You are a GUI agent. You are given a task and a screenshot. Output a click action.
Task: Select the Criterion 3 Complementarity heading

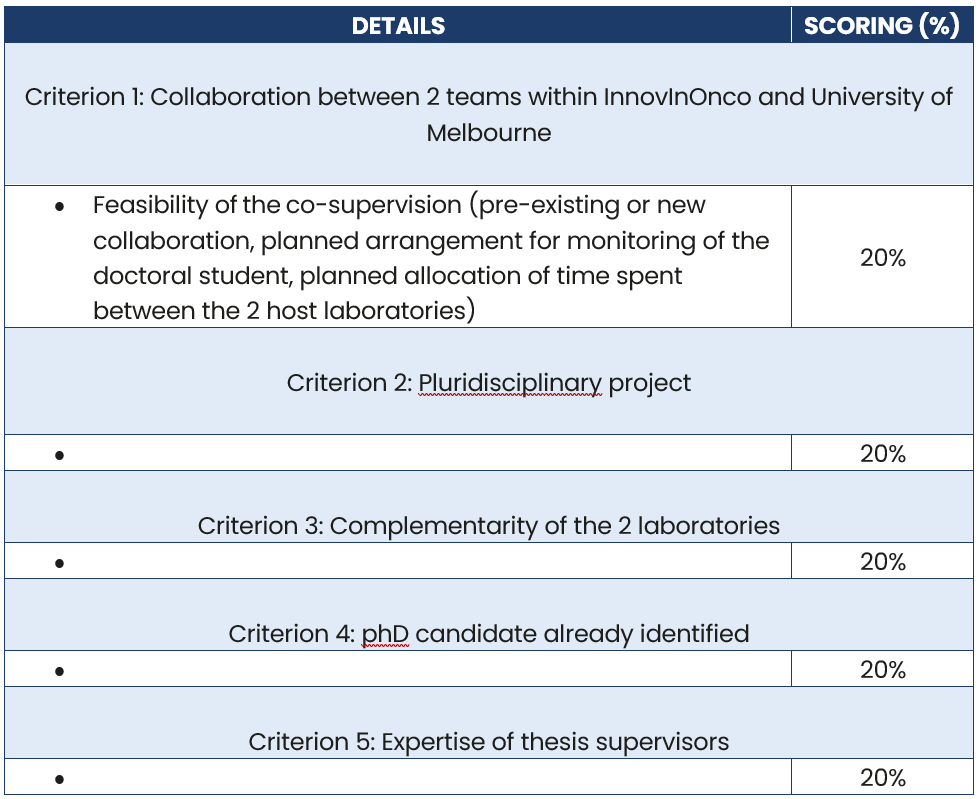tap(488, 525)
